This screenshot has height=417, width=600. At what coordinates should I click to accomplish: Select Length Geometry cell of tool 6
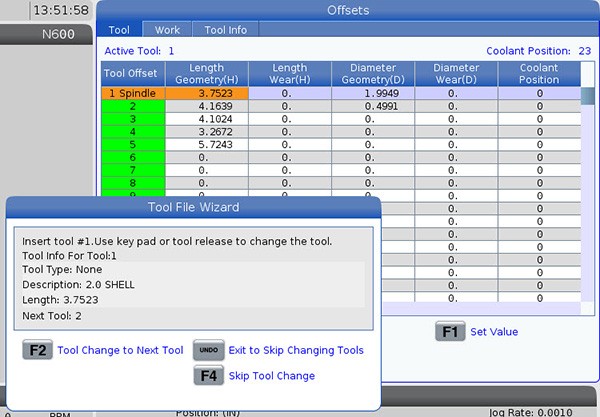click(x=207, y=158)
